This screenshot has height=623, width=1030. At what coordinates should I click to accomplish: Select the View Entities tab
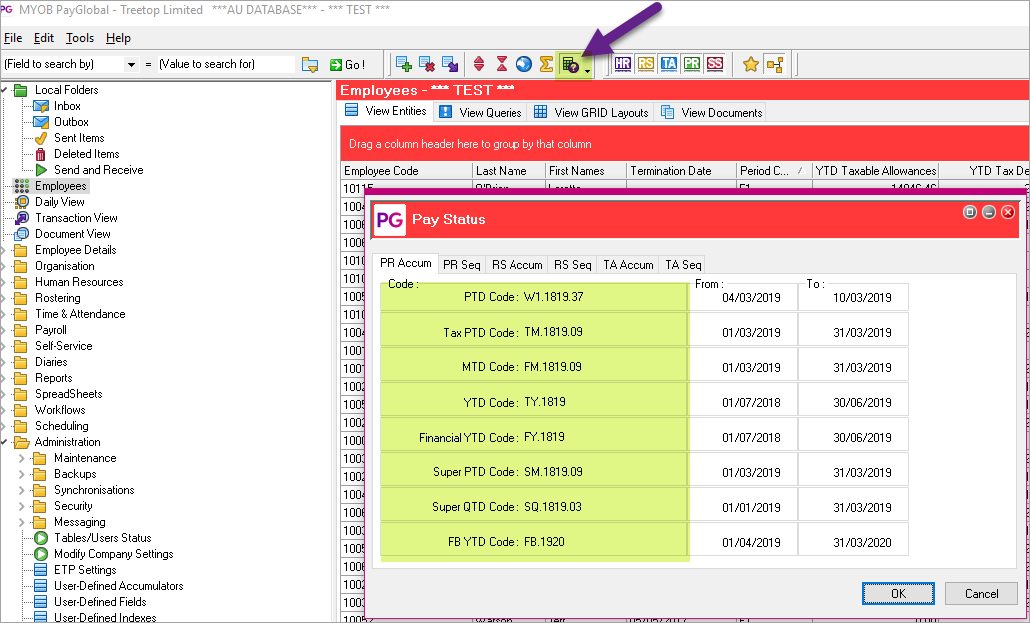tap(386, 111)
